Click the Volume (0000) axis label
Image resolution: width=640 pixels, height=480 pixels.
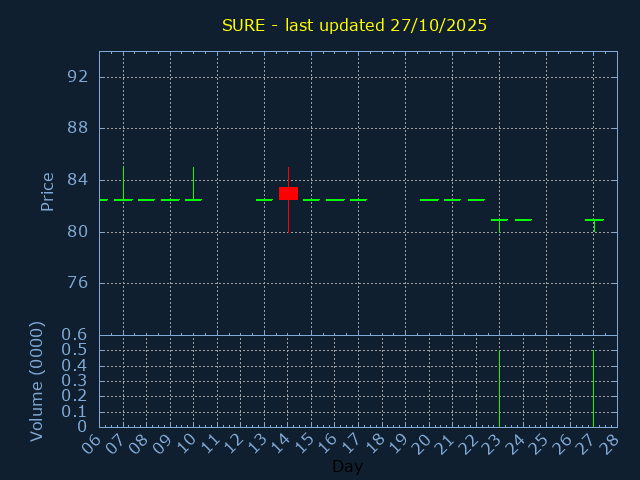click(37, 381)
